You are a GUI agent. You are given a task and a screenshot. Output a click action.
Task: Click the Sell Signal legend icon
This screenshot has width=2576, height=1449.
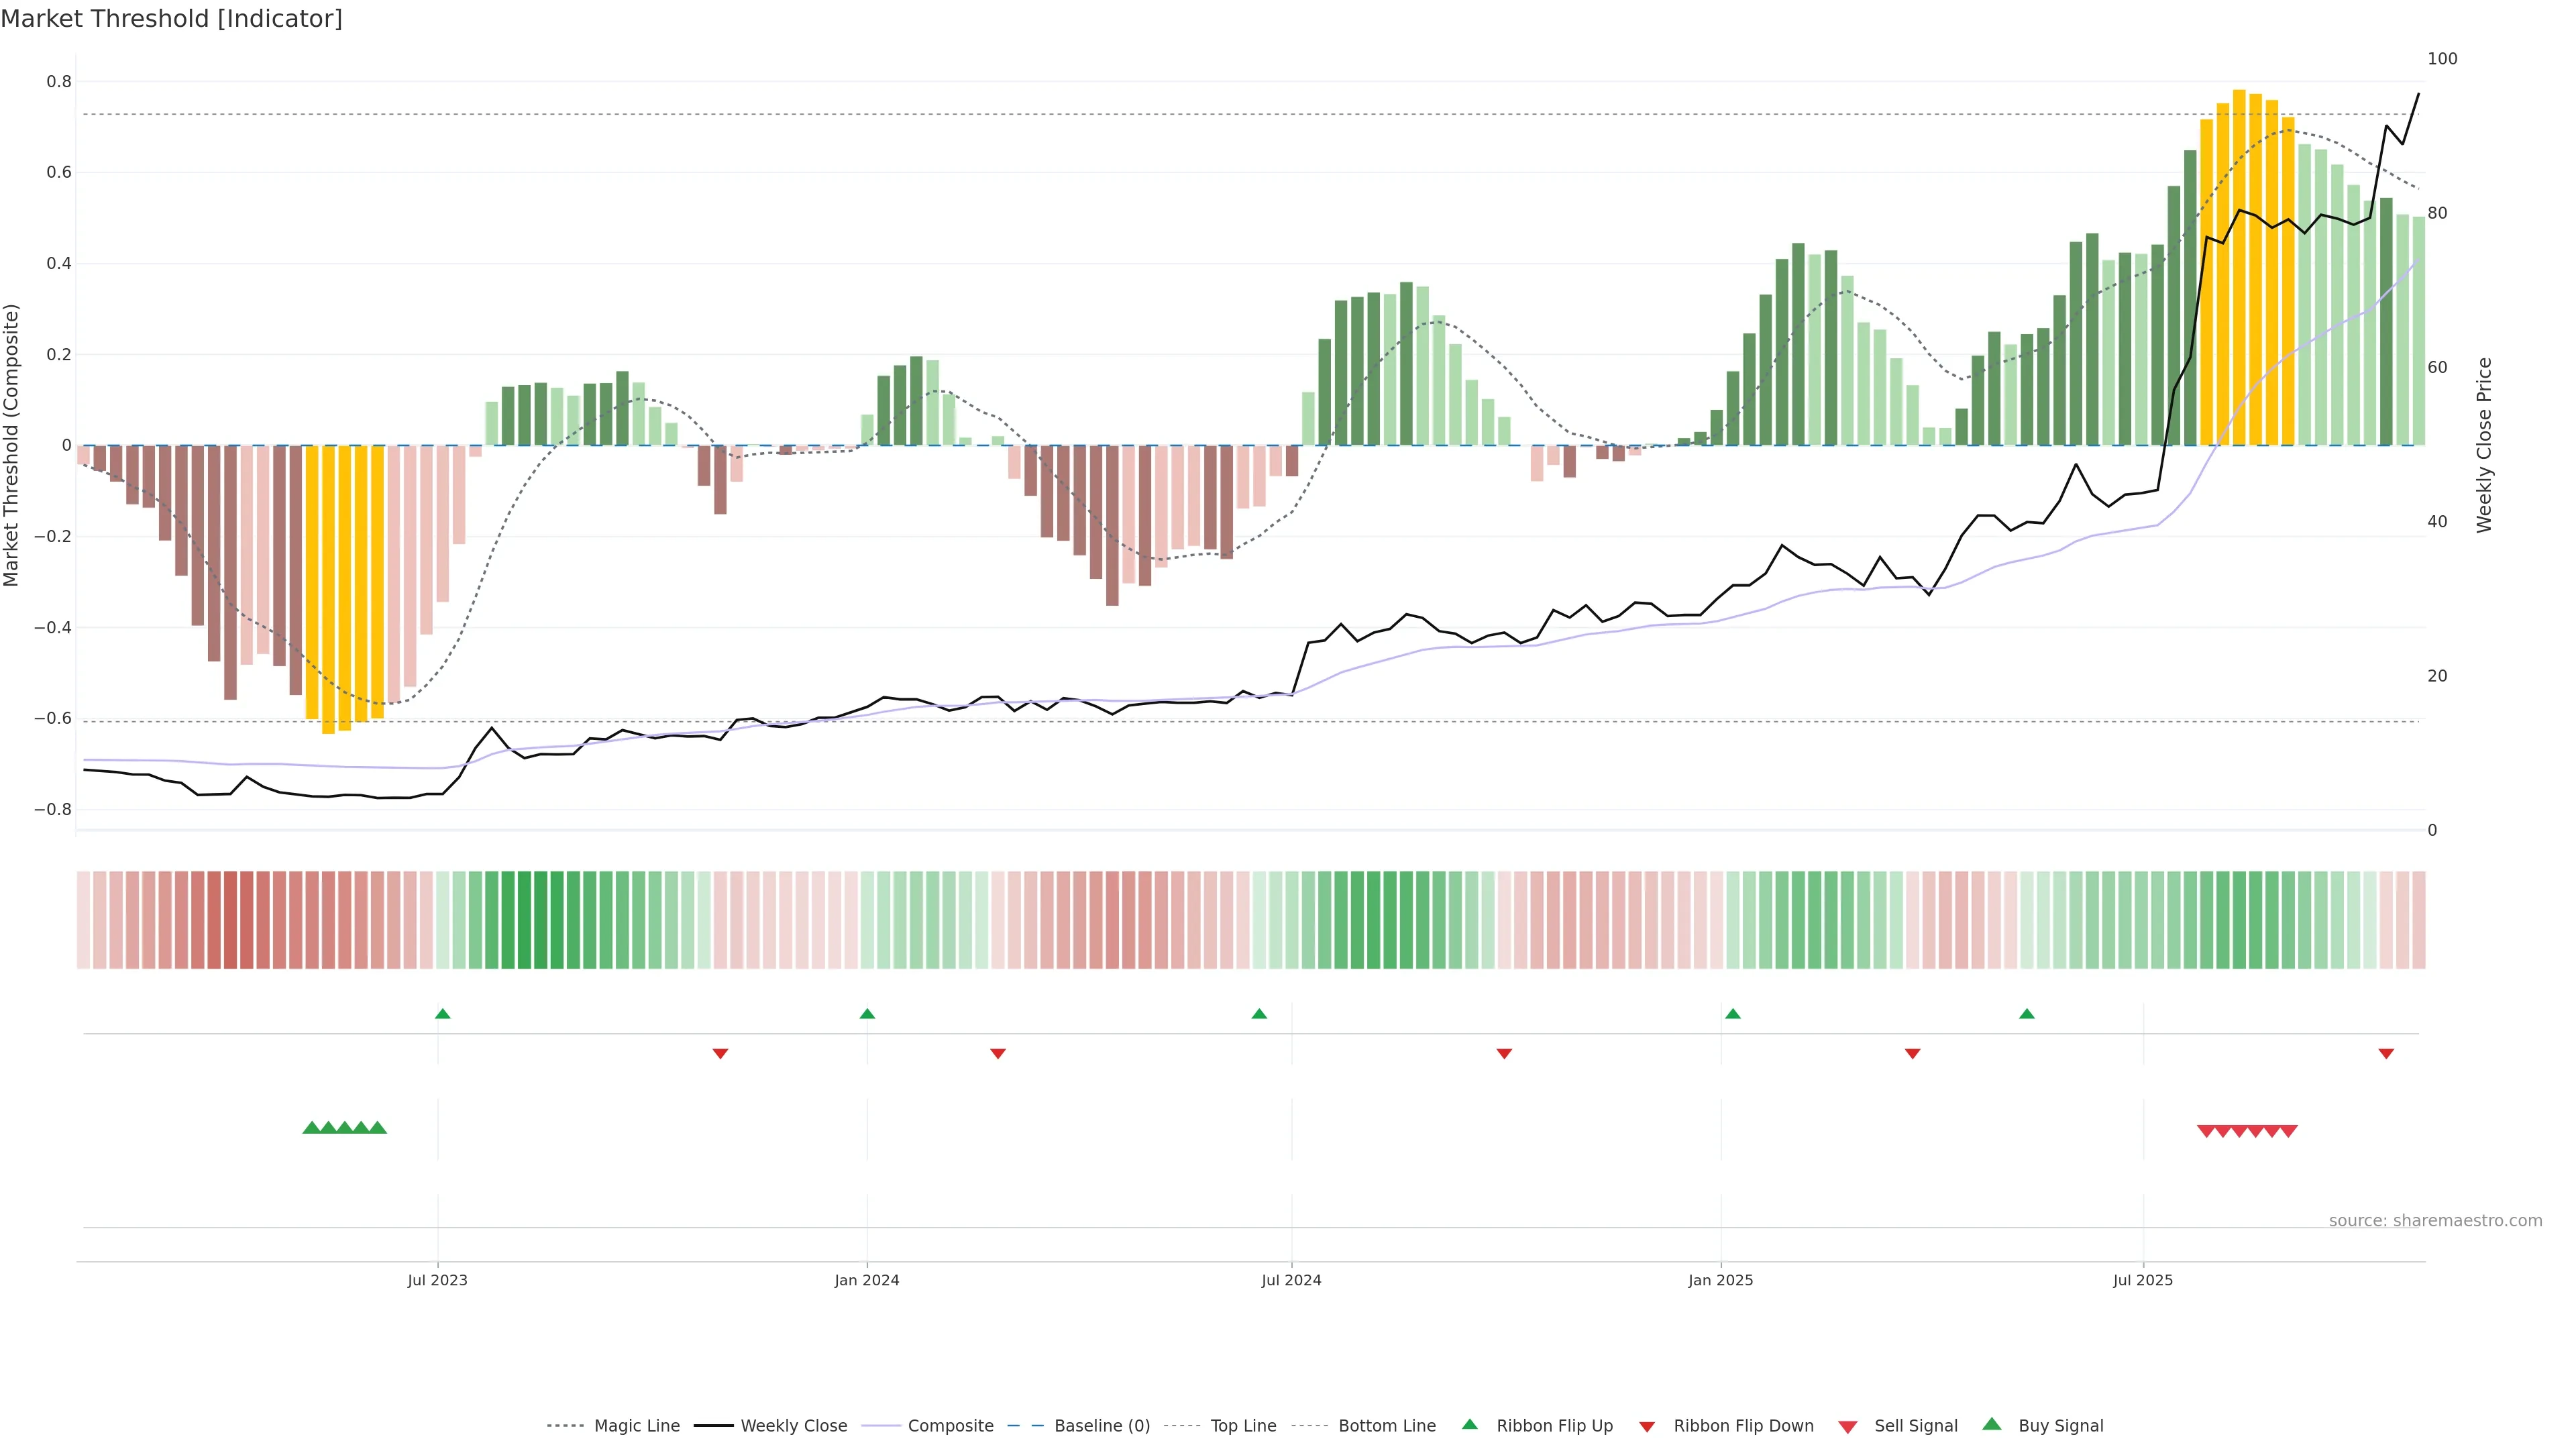tap(1848, 1427)
